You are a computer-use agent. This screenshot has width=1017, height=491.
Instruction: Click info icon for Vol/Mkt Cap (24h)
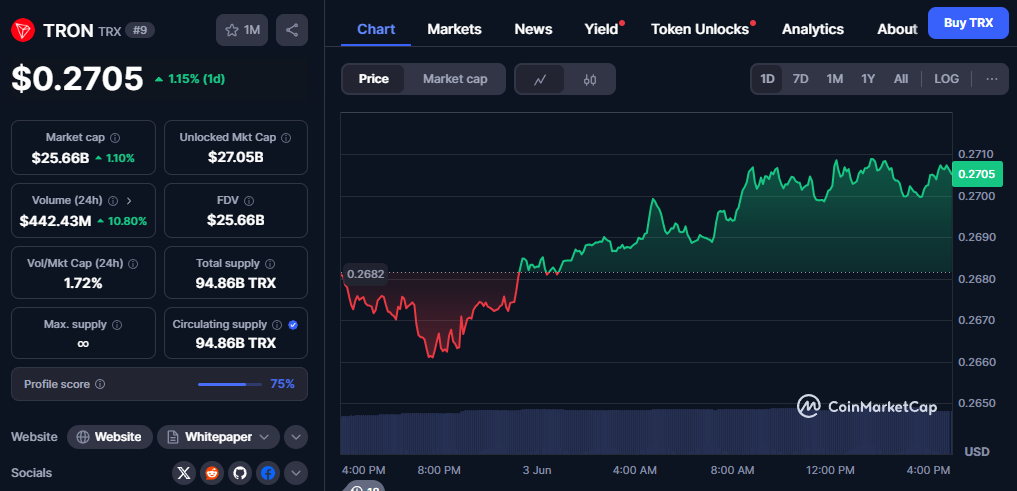click(133, 263)
